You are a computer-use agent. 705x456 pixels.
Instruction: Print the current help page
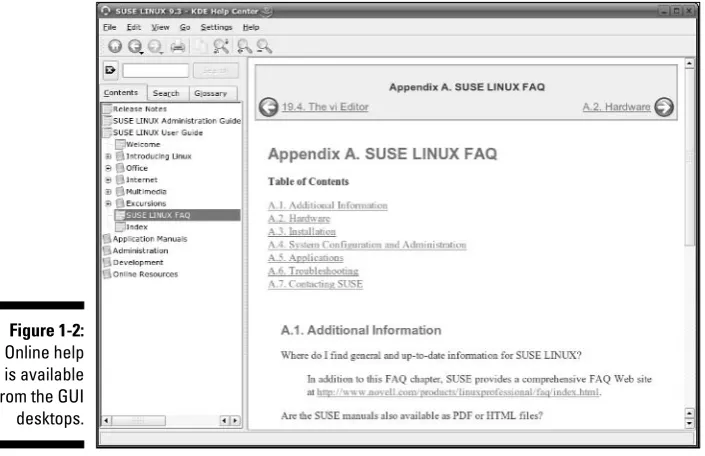(178, 46)
